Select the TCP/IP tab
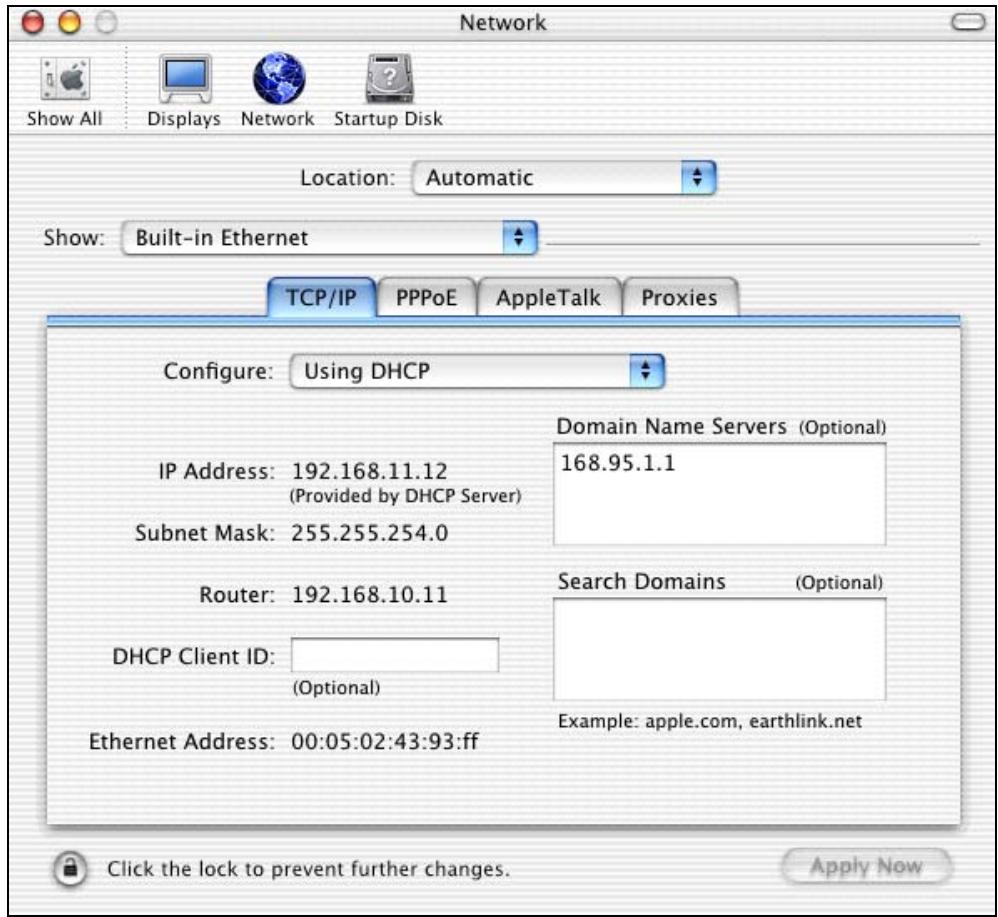This screenshot has width=998, height=917. pyautogui.click(x=322, y=299)
